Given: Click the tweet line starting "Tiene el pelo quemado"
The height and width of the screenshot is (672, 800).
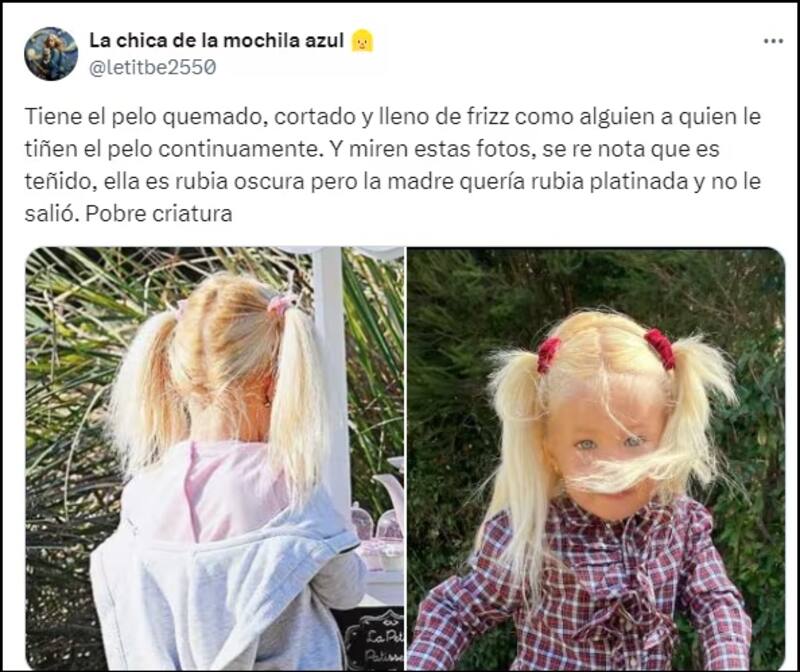Looking at the screenshot, I should point(393,117).
